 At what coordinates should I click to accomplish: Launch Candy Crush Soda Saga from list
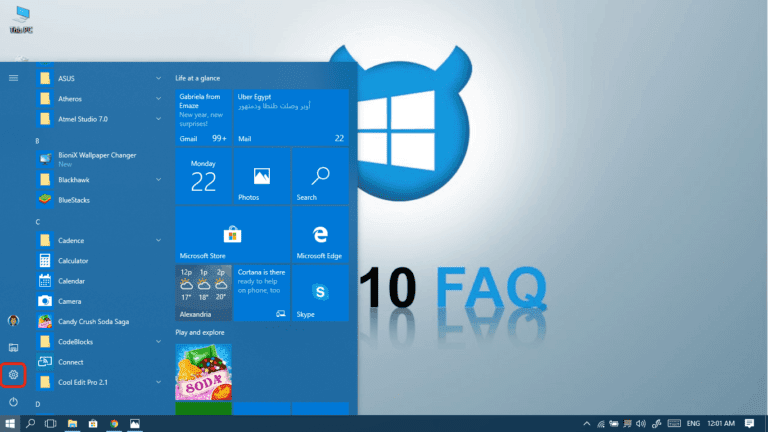tap(98, 321)
